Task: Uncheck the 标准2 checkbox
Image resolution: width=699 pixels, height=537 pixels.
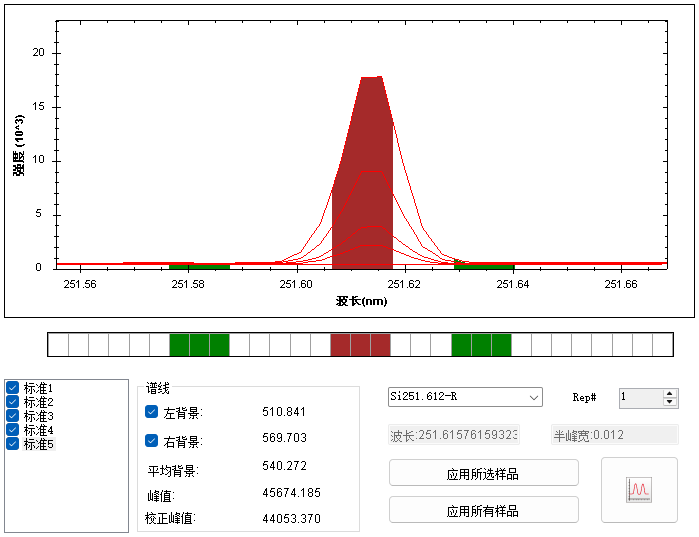Action: coord(12,402)
